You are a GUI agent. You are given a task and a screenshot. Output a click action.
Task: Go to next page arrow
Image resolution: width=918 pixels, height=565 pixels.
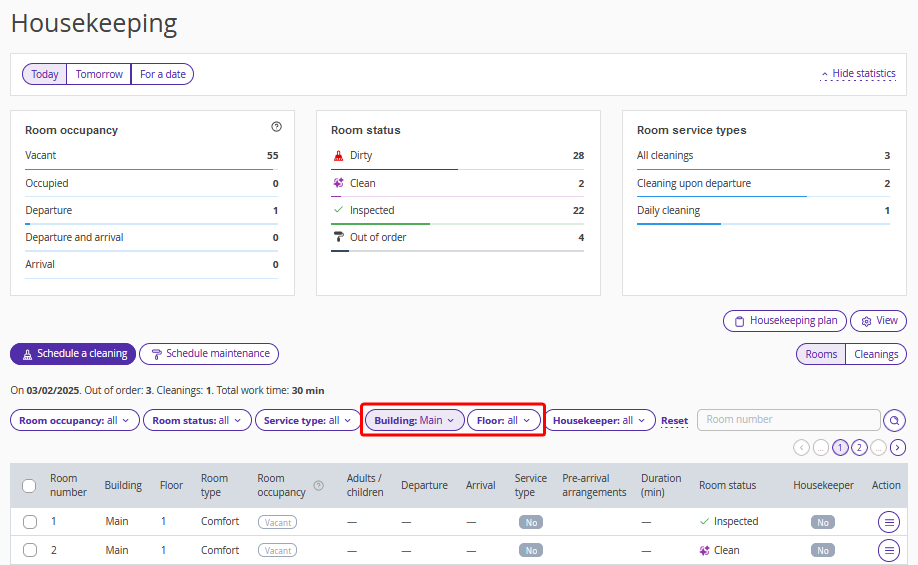(898, 448)
